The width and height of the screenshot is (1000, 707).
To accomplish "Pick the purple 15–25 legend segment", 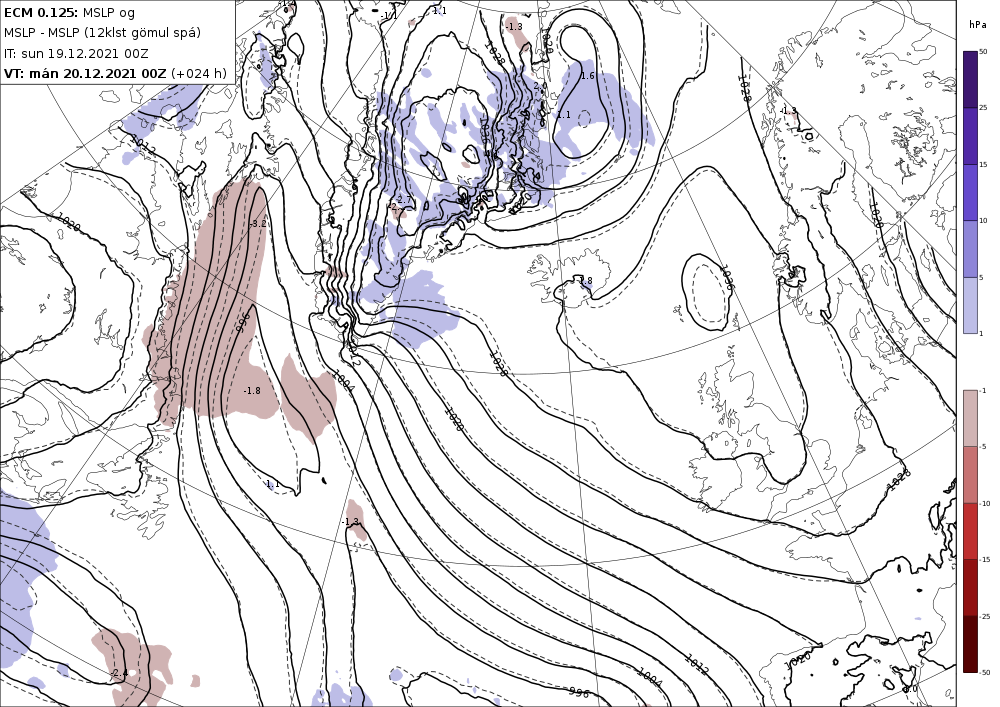I will (970, 136).
